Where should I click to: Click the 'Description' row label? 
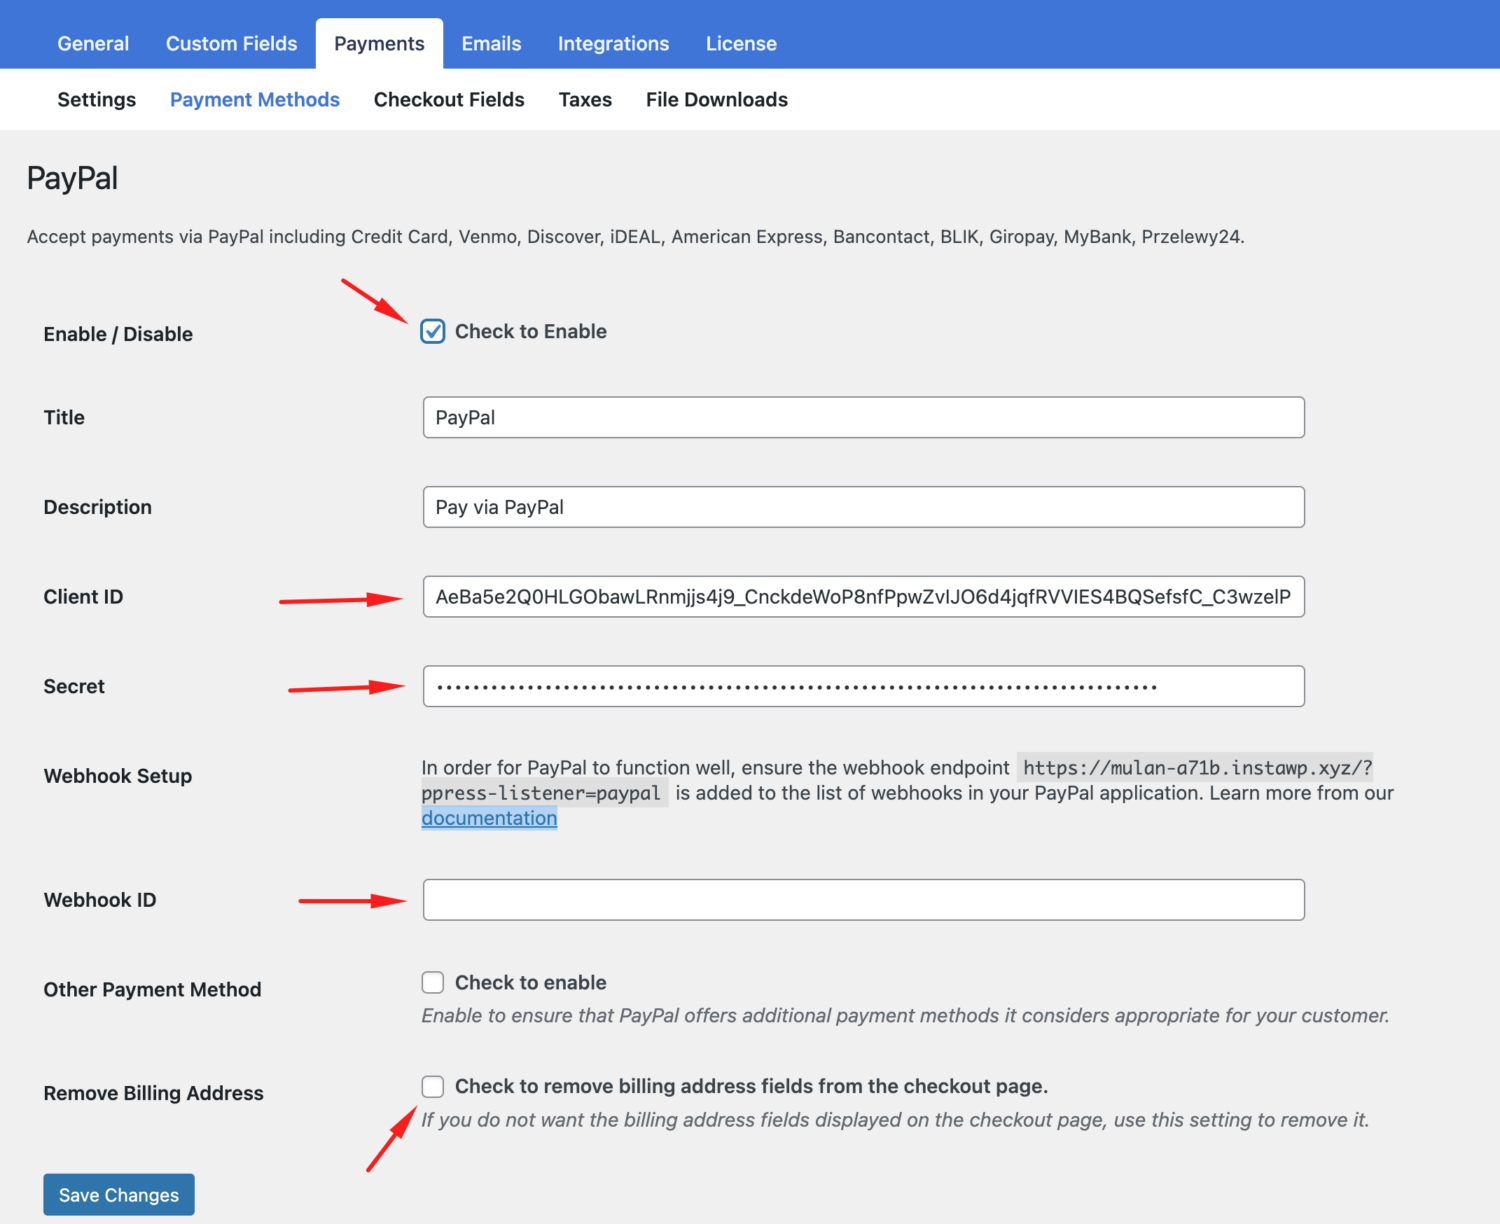pos(97,507)
